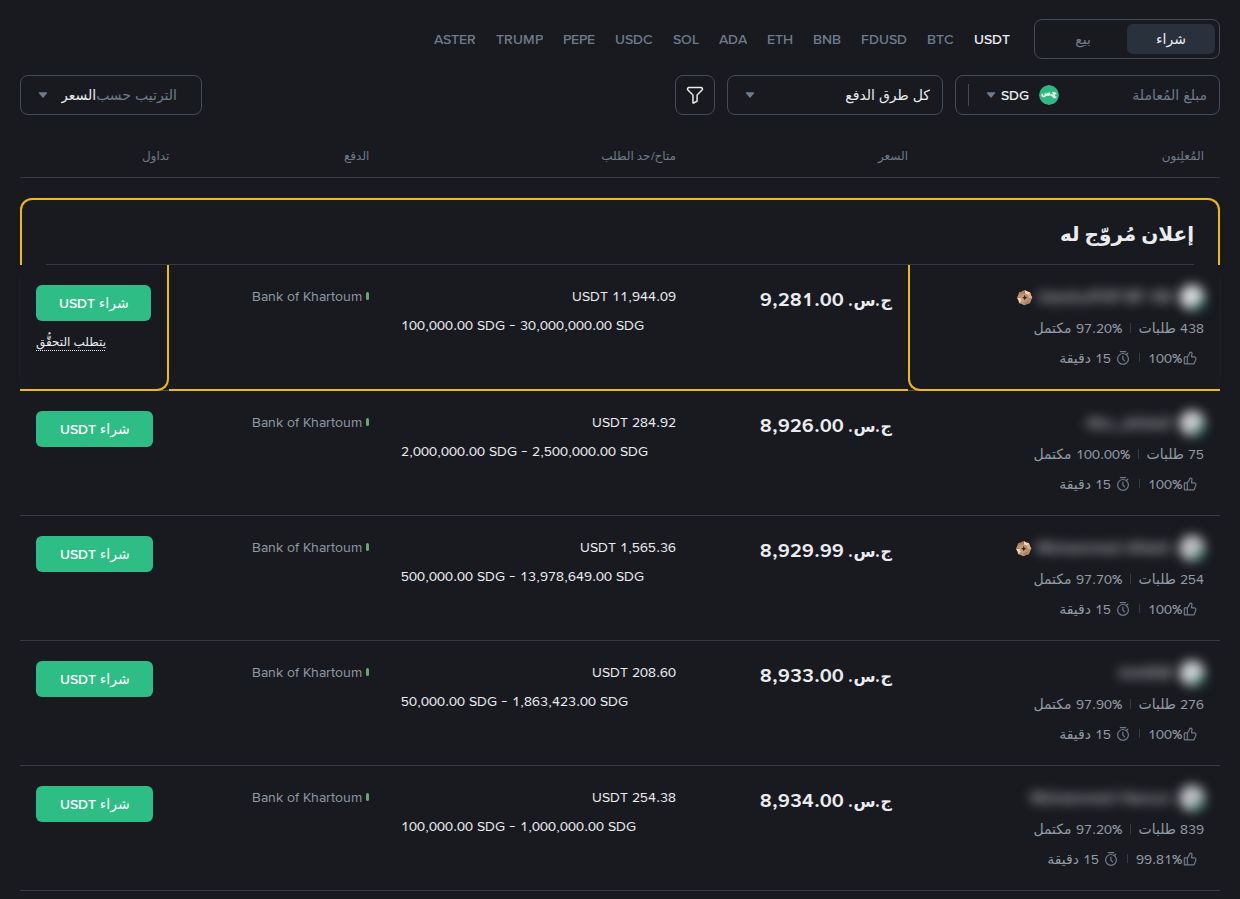Select the ETH asset tab
This screenshot has width=1240, height=899.
point(780,40)
